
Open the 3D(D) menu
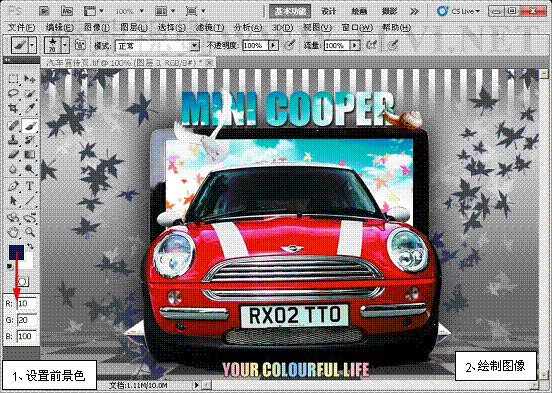(282, 27)
